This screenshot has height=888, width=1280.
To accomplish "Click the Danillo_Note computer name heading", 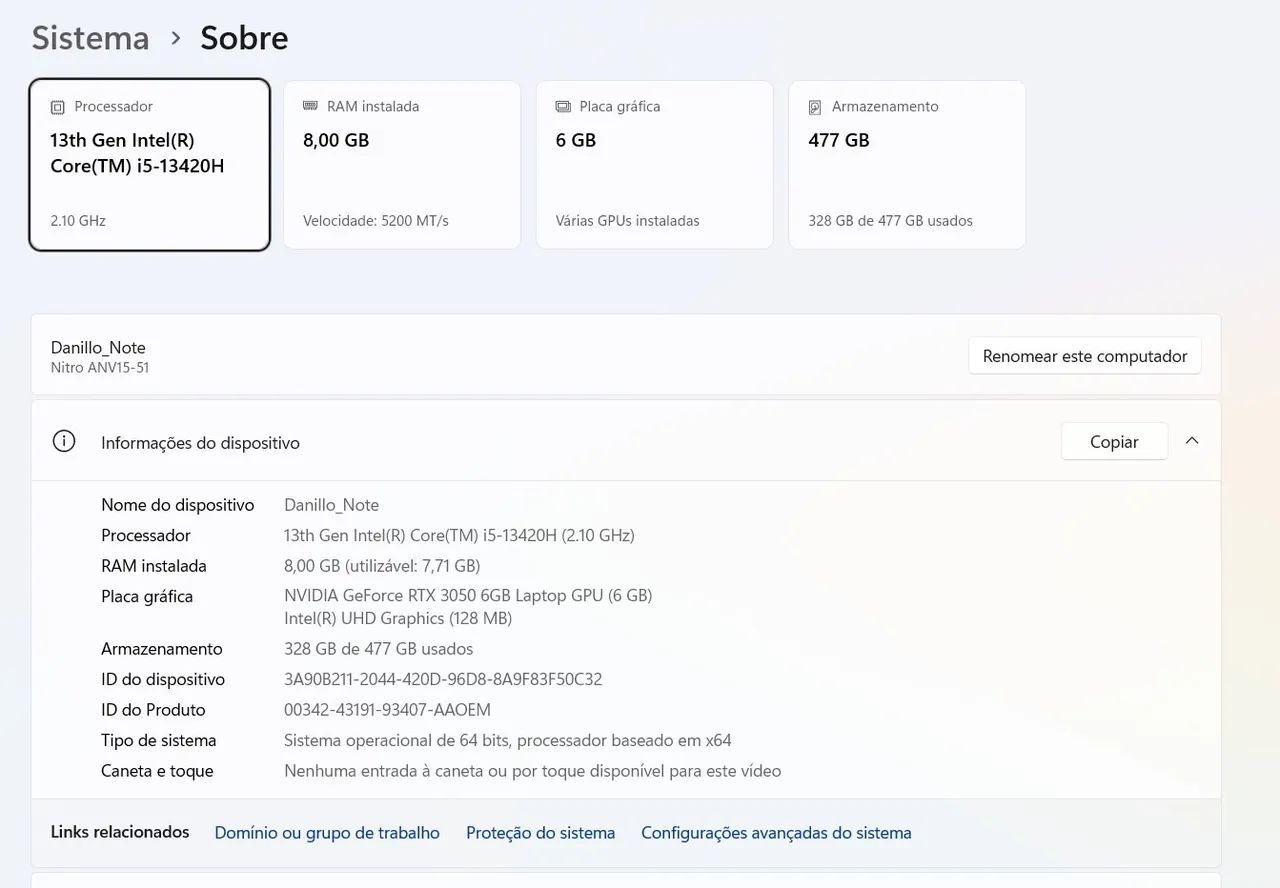I will point(98,347).
